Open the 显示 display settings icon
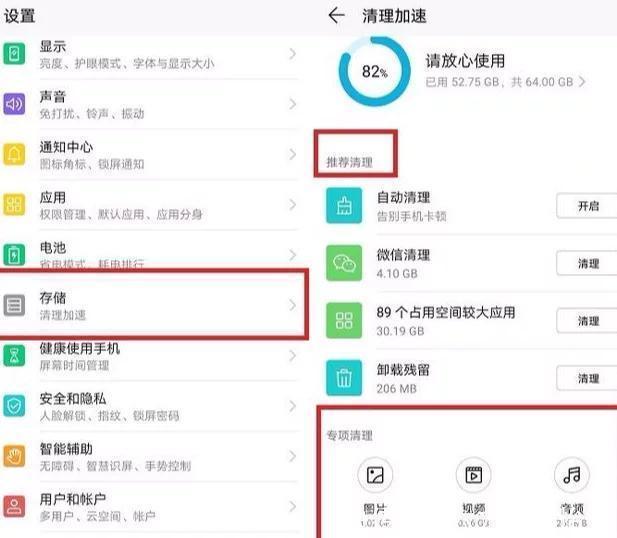This screenshot has width=617, height=538. (14, 54)
